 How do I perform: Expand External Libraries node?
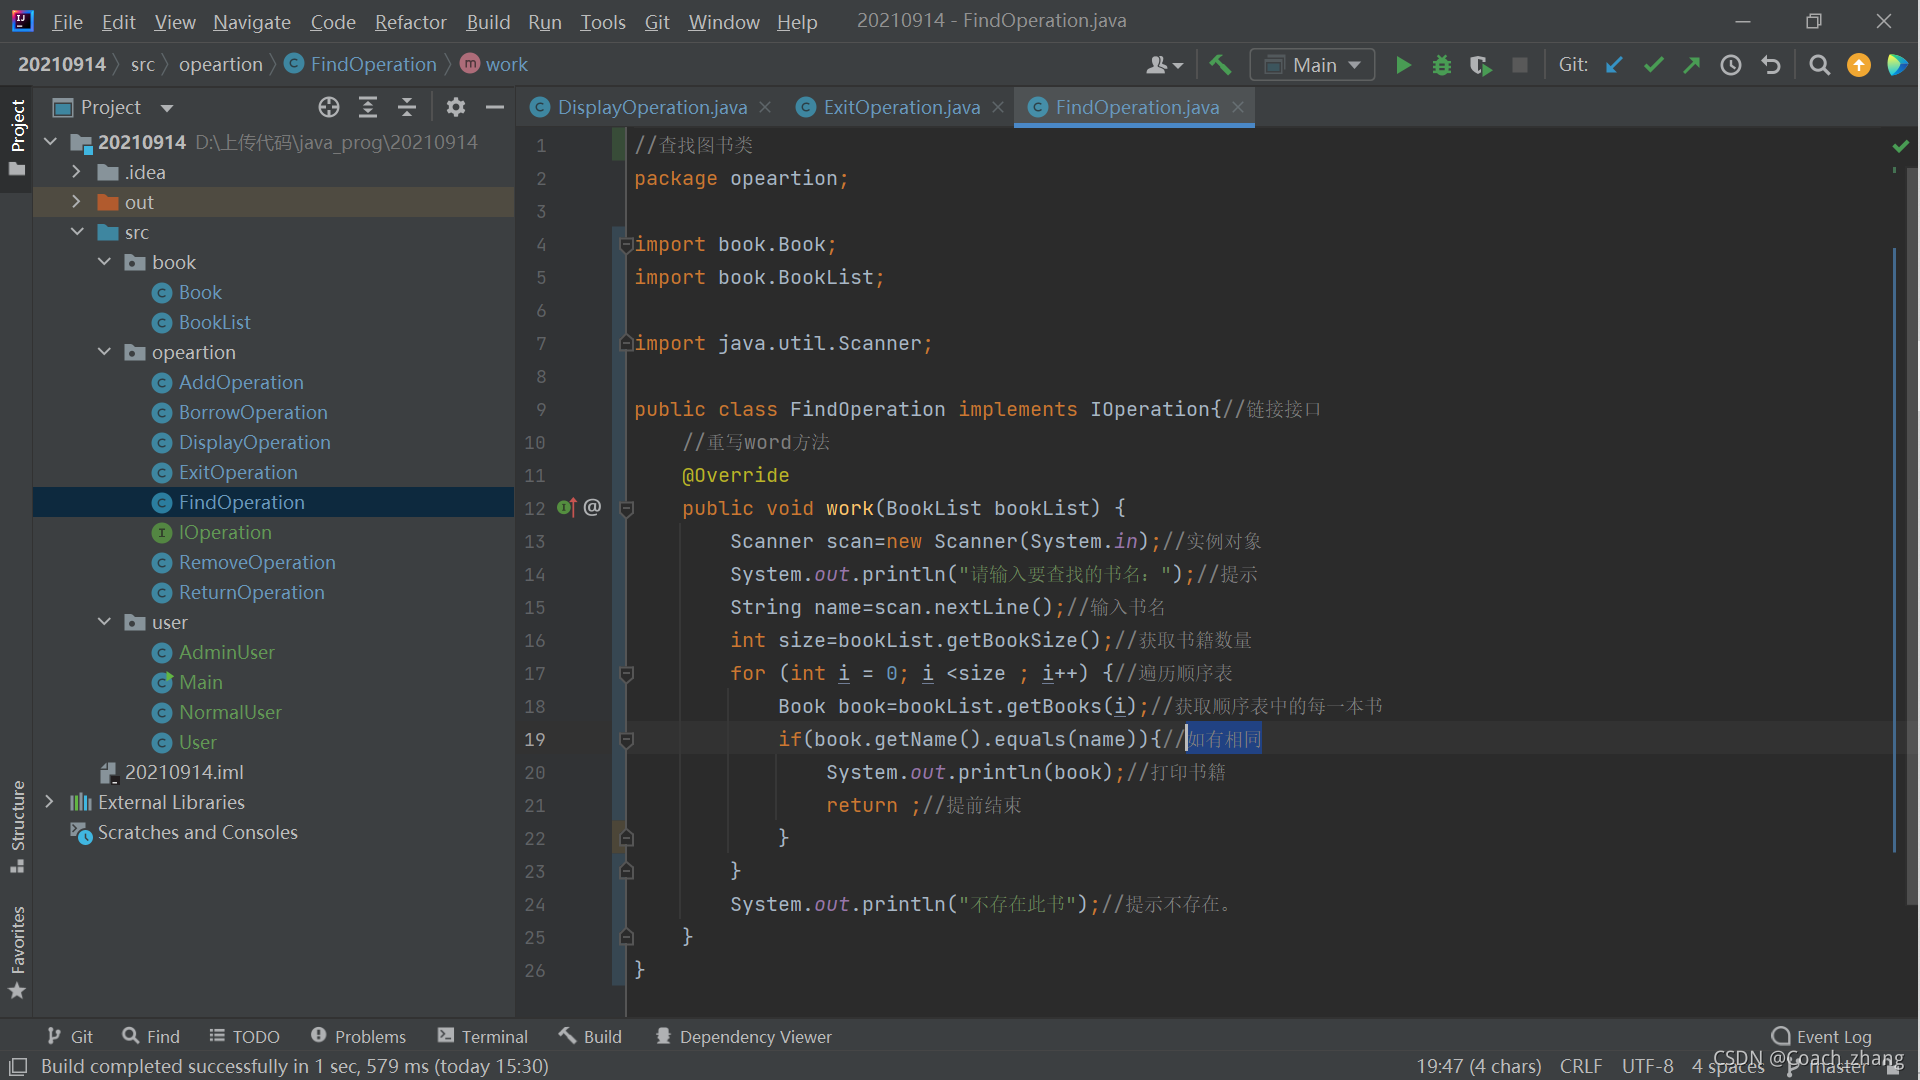pyautogui.click(x=49, y=802)
